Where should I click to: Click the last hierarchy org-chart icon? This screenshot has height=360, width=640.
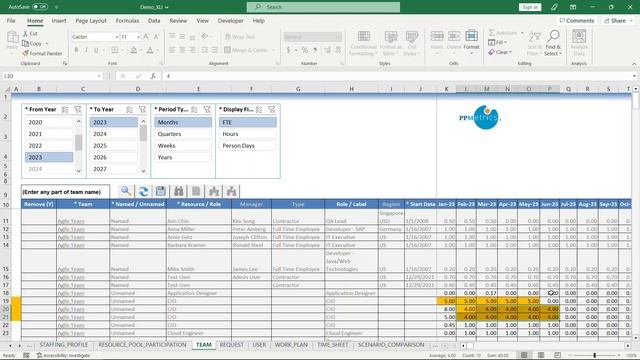click(x=231, y=191)
